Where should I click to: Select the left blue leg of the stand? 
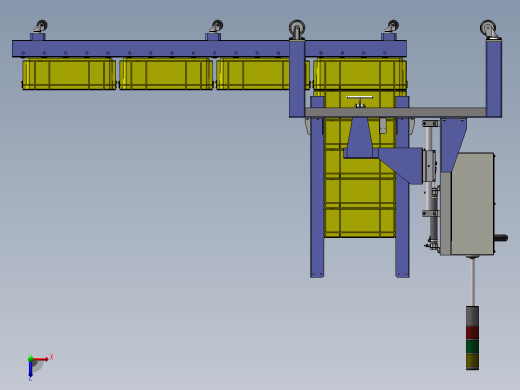(317, 187)
